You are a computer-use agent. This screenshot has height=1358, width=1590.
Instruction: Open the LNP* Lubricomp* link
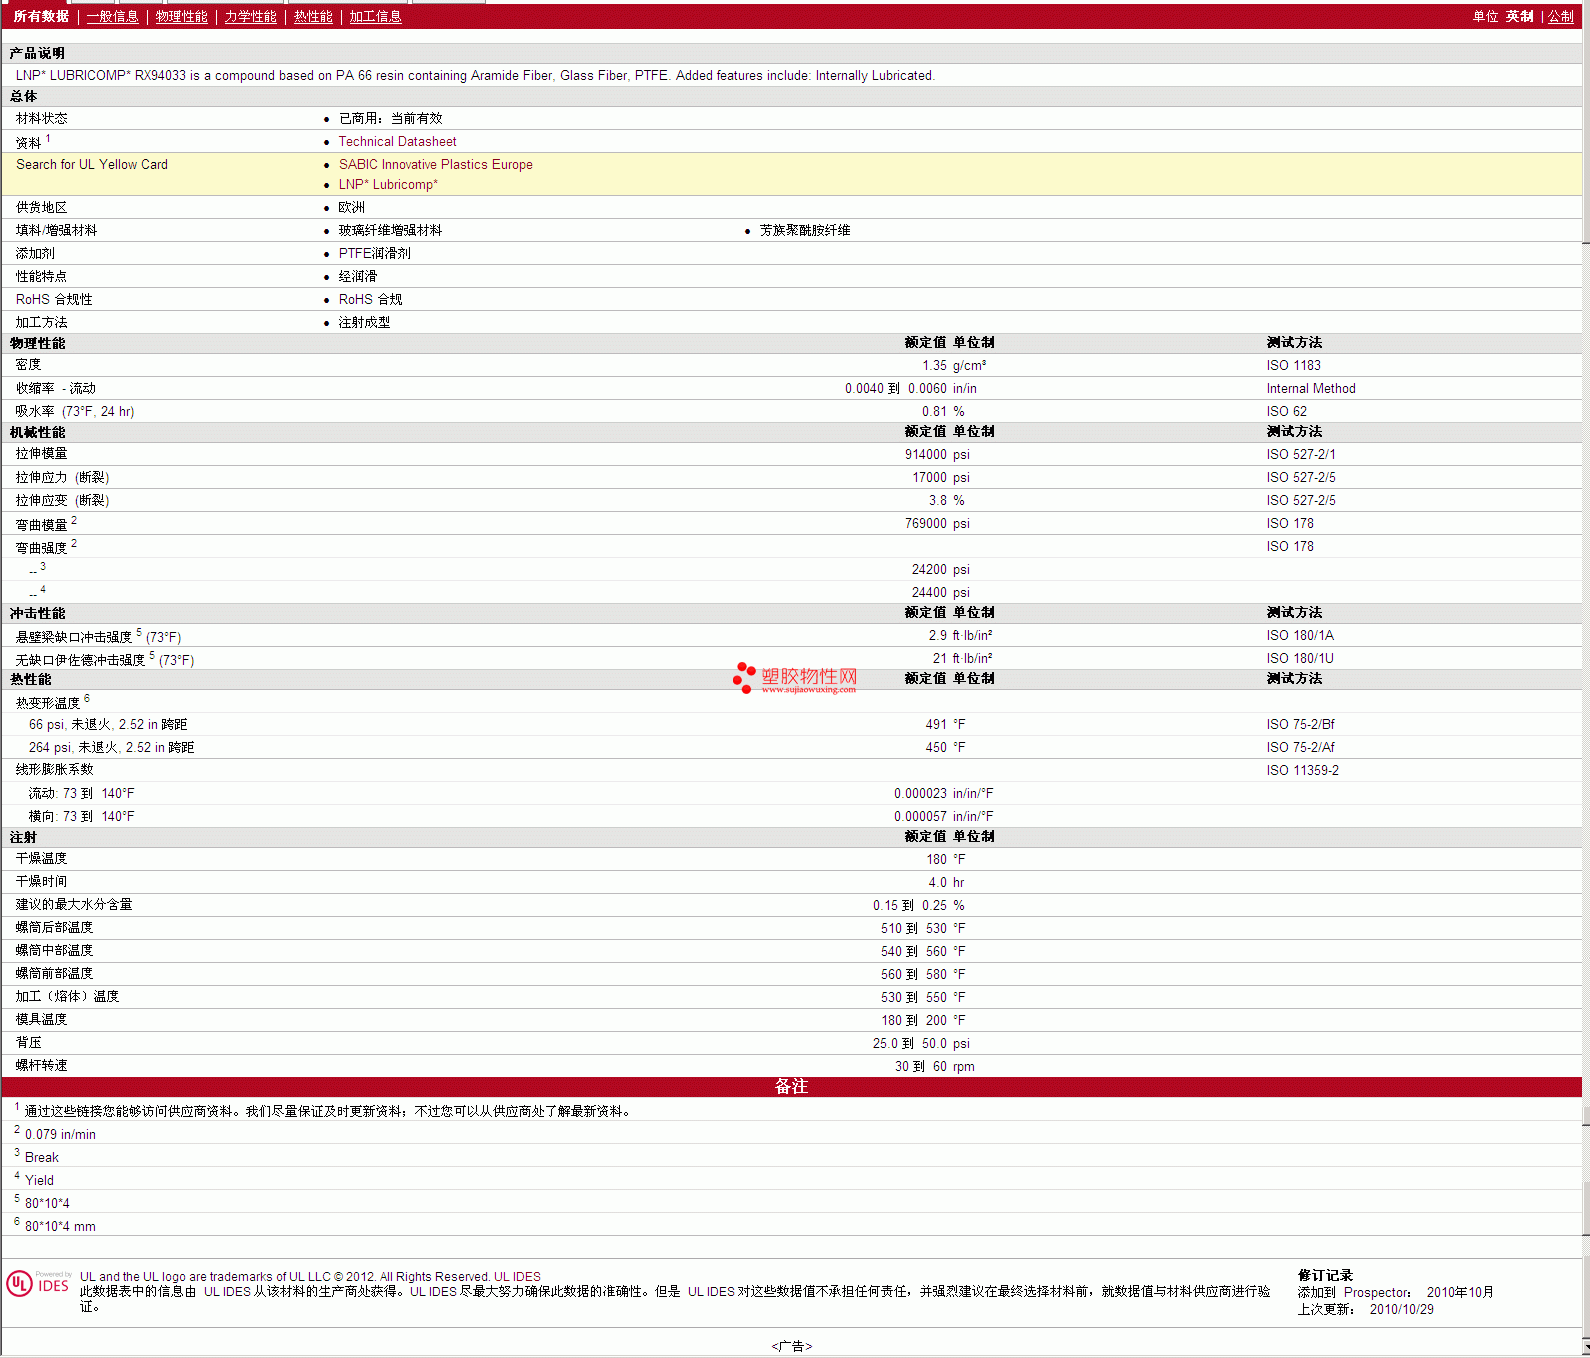point(388,185)
